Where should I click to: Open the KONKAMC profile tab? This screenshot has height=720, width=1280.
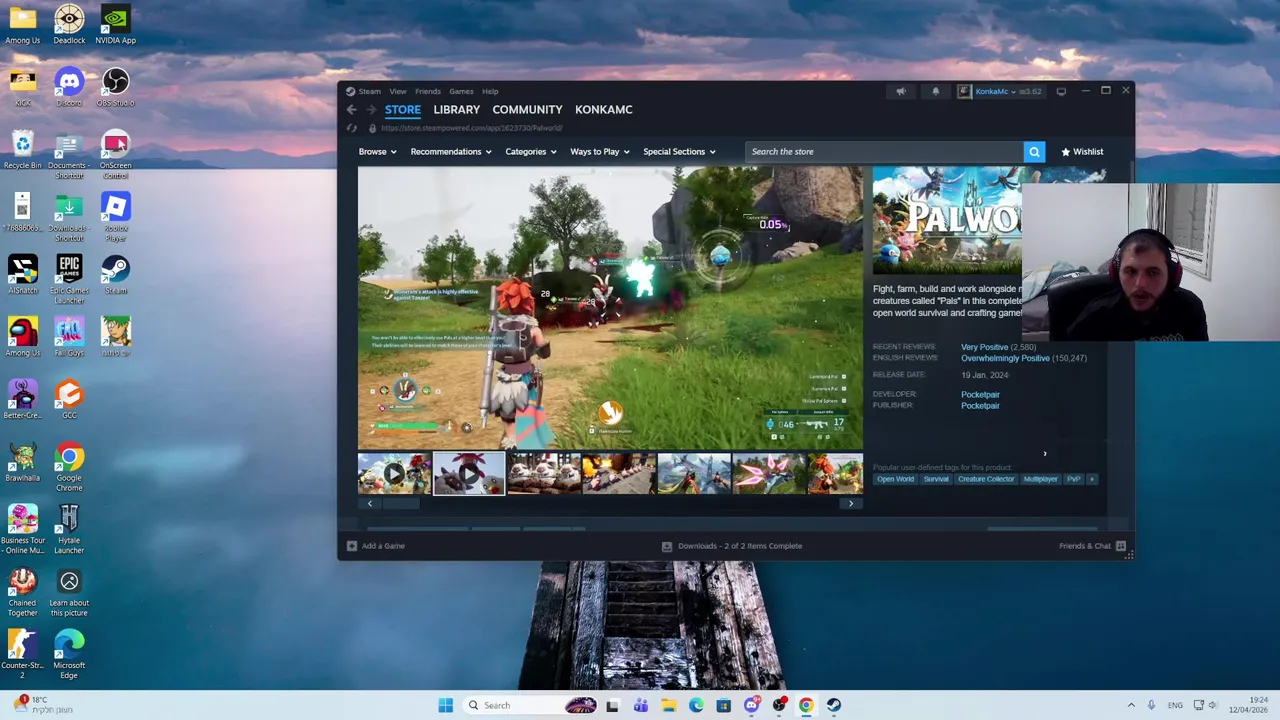604,110
